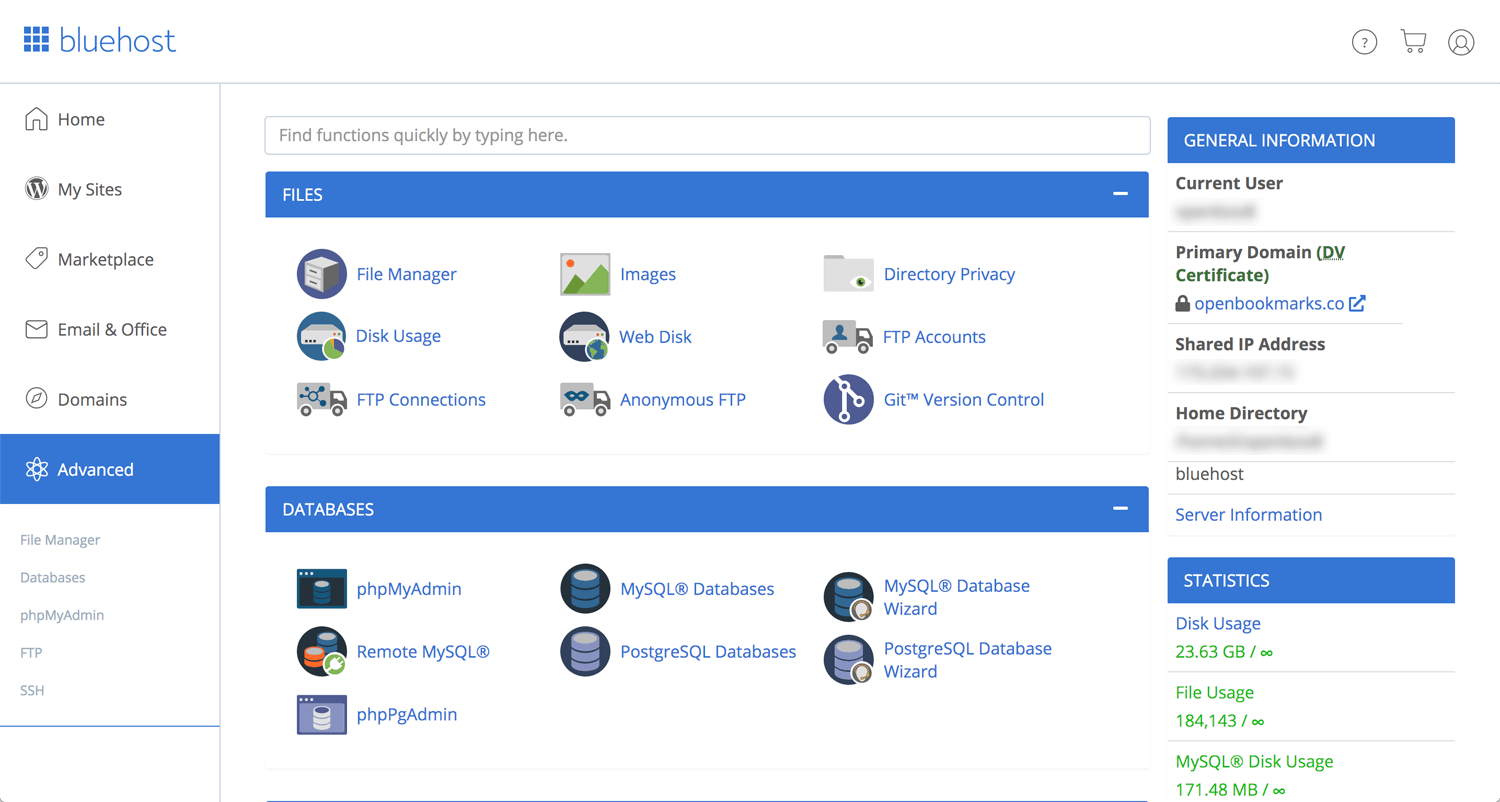Open the shopping cart icon
The width and height of the screenshot is (1500, 802).
pyautogui.click(x=1413, y=41)
